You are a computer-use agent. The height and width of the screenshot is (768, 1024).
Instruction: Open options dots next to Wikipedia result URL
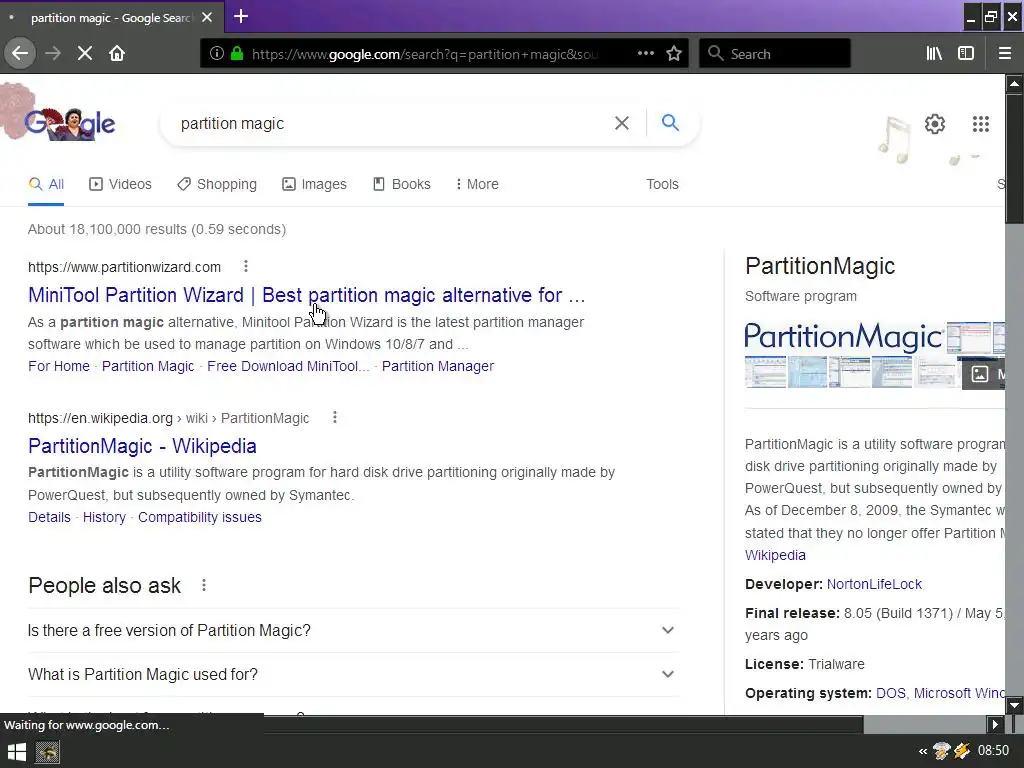tap(334, 417)
